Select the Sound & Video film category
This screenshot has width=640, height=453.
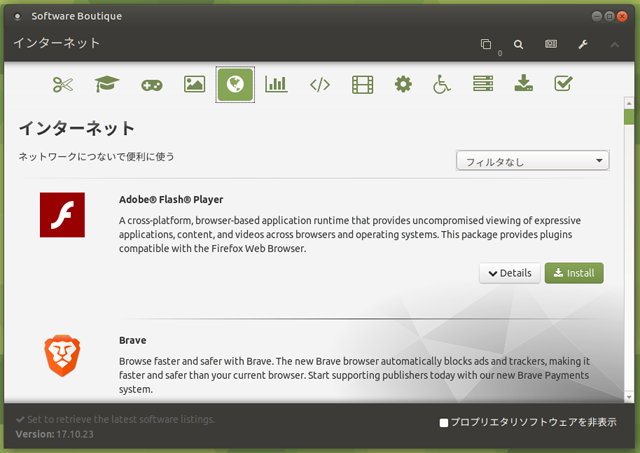tap(362, 84)
